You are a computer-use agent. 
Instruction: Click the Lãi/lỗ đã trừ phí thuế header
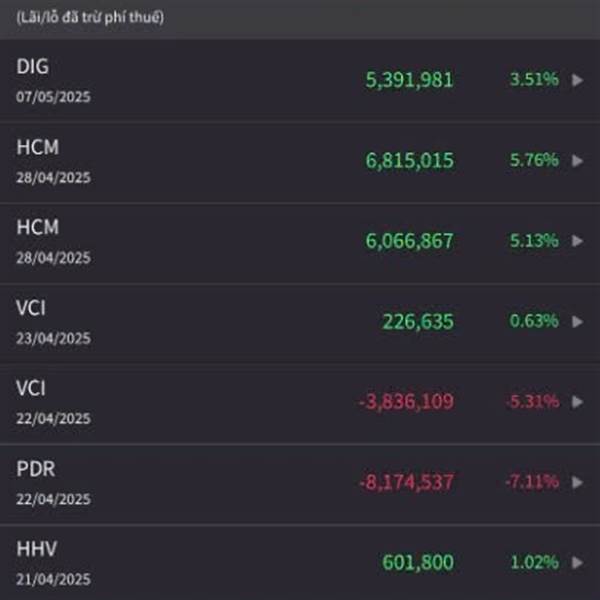click(x=90, y=18)
